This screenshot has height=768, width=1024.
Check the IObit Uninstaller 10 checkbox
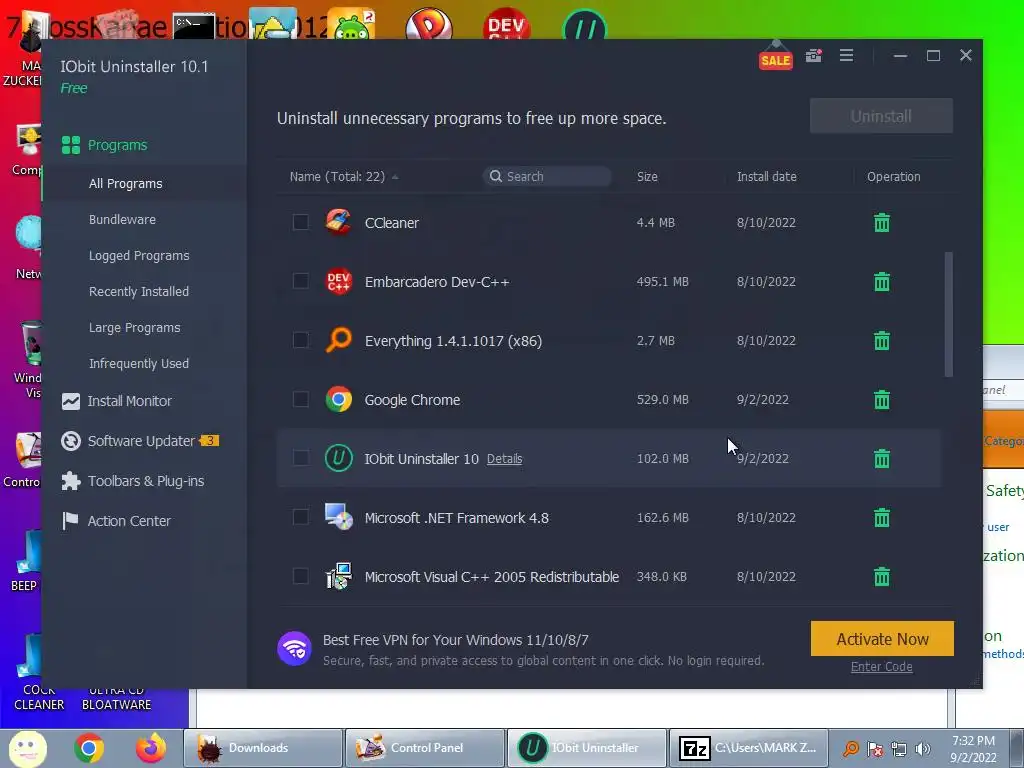[300, 458]
